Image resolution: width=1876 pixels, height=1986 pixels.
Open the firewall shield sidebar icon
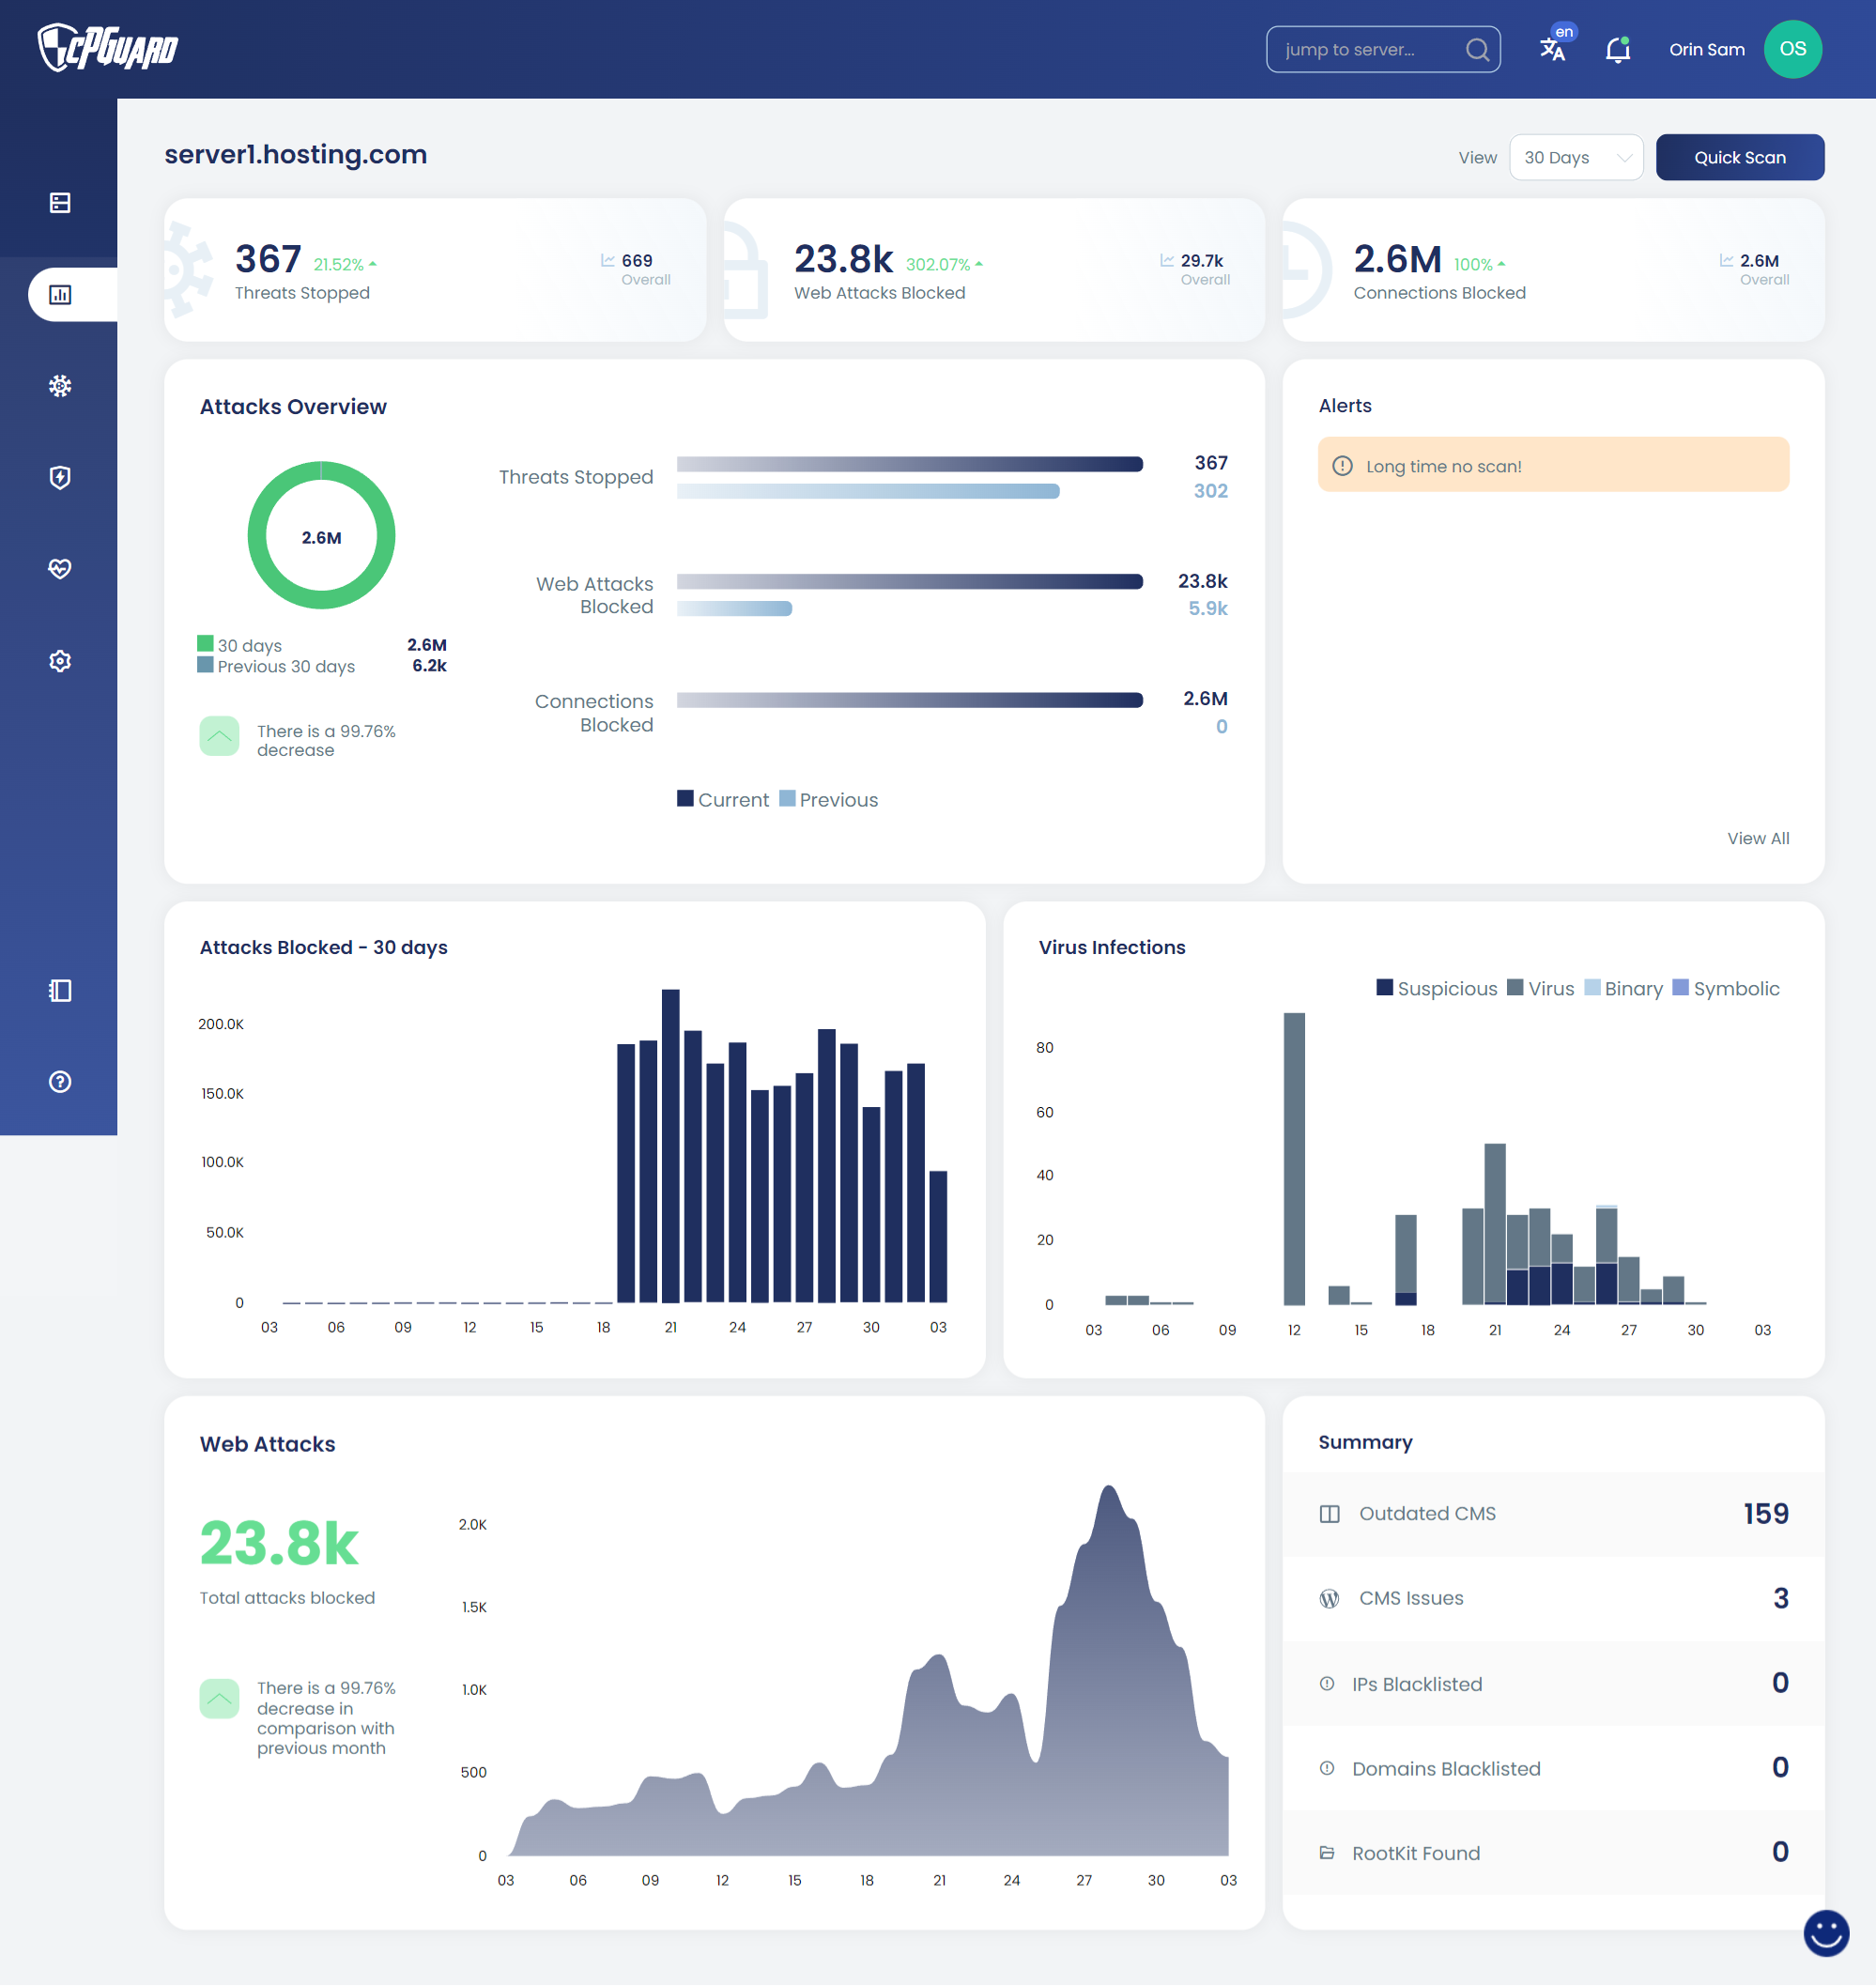click(x=60, y=477)
